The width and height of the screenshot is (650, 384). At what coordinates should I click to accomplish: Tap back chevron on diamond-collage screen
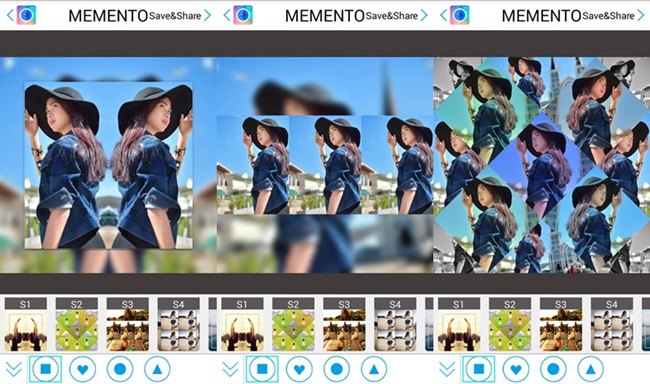(x=444, y=16)
